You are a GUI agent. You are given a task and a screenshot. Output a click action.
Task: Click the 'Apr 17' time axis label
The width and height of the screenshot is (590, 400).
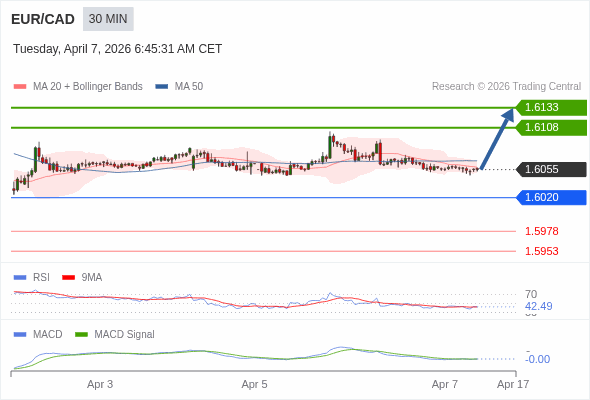click(513, 385)
